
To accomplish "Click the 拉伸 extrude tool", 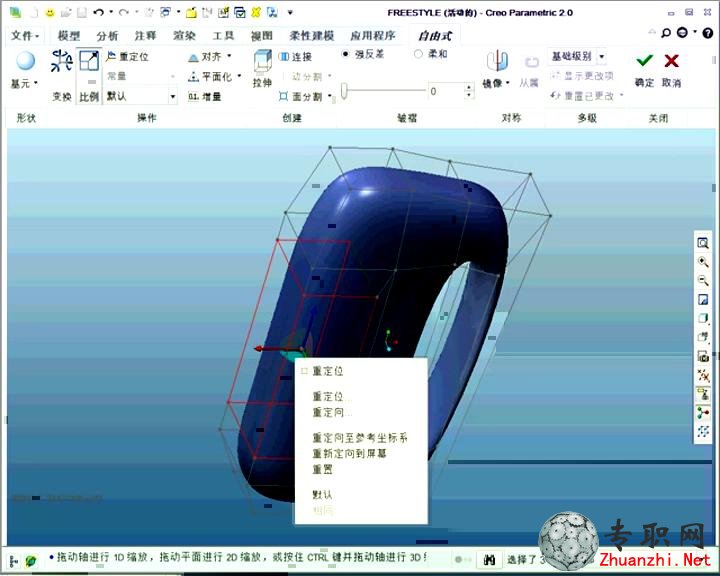I will pyautogui.click(x=262, y=69).
